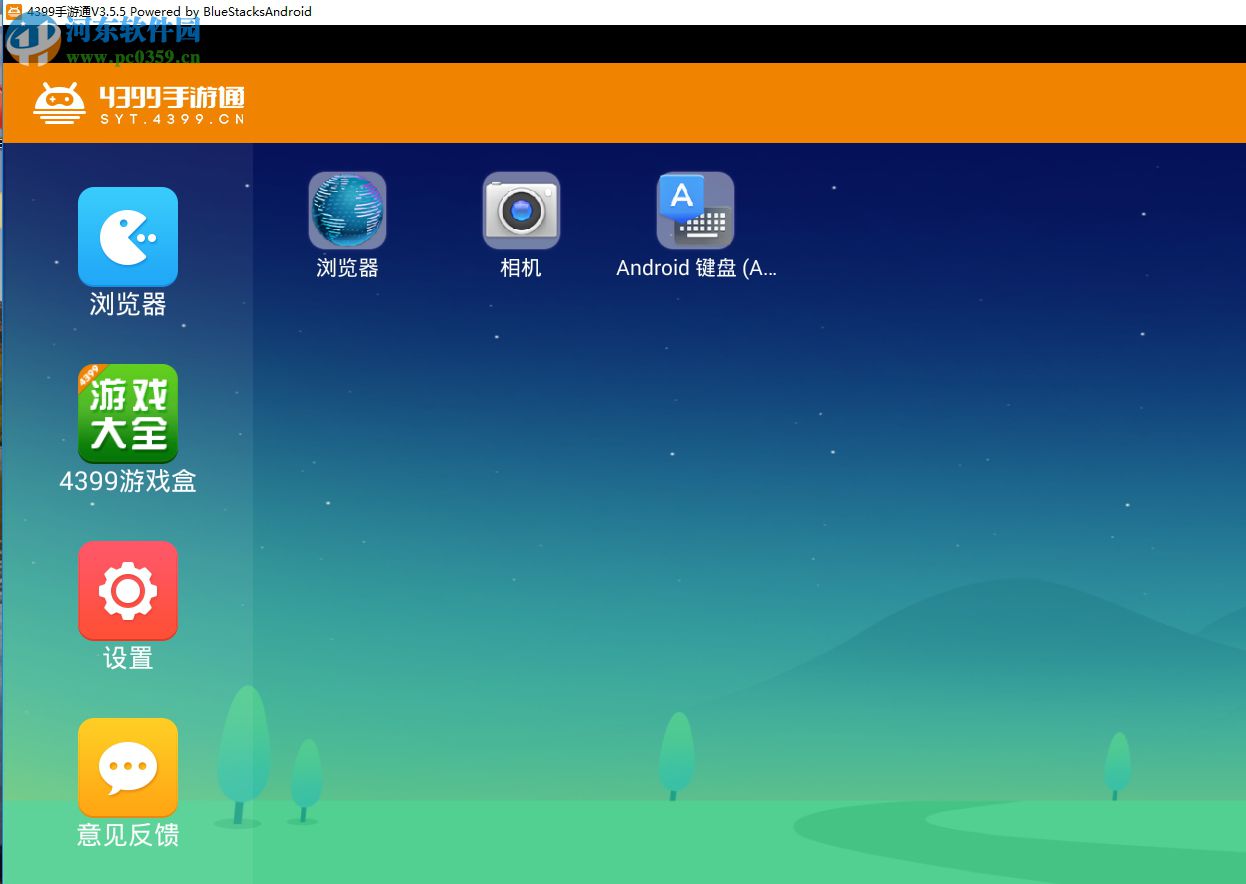Click the 4399手游通 robot logo
This screenshot has height=884, width=1246.
coord(59,103)
